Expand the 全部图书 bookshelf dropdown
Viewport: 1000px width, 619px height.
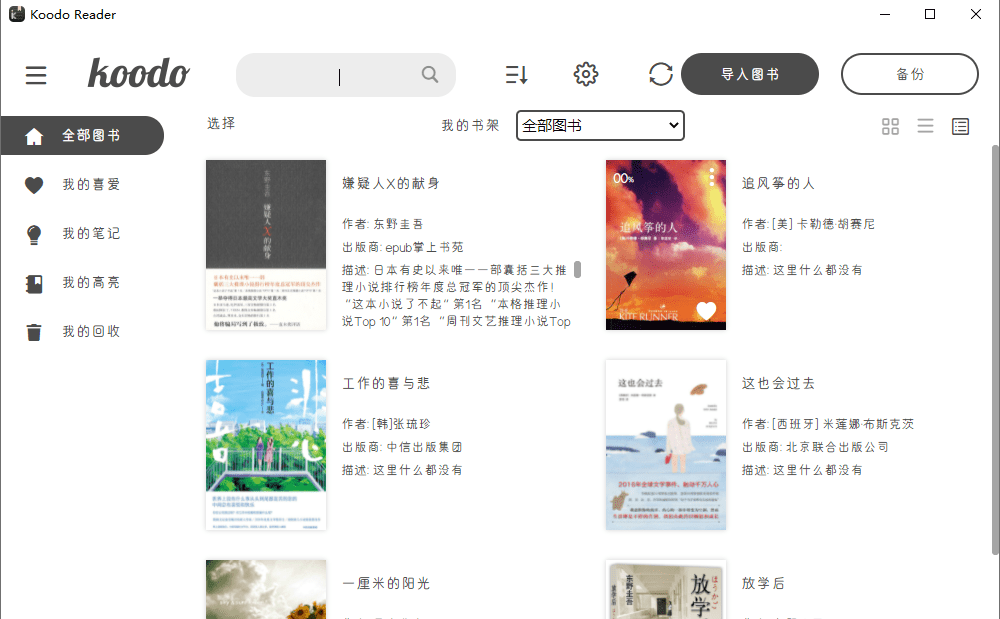click(600, 125)
